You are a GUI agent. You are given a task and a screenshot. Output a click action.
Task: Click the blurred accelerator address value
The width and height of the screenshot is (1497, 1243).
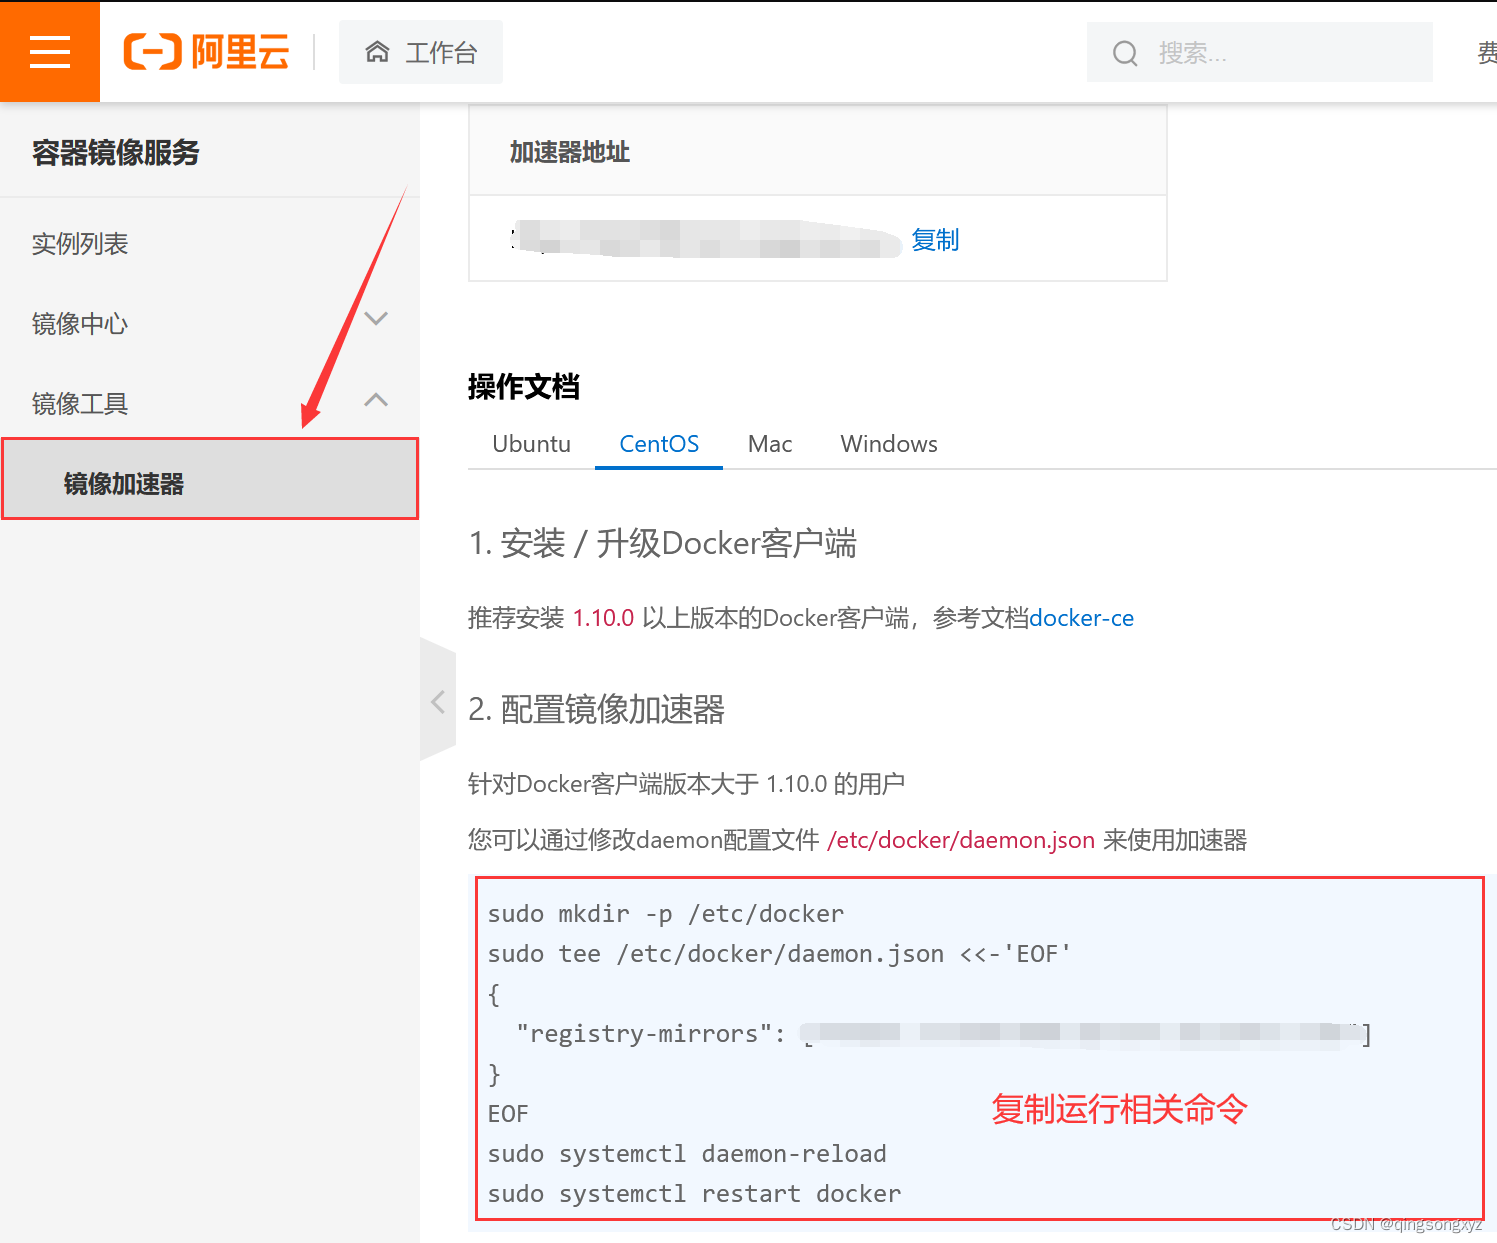click(708, 240)
